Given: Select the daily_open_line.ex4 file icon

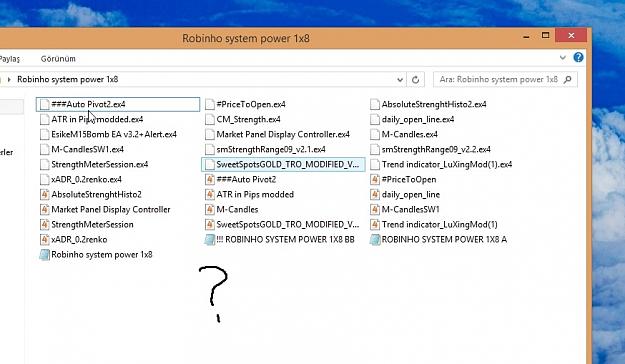Looking at the screenshot, I should tap(375, 120).
